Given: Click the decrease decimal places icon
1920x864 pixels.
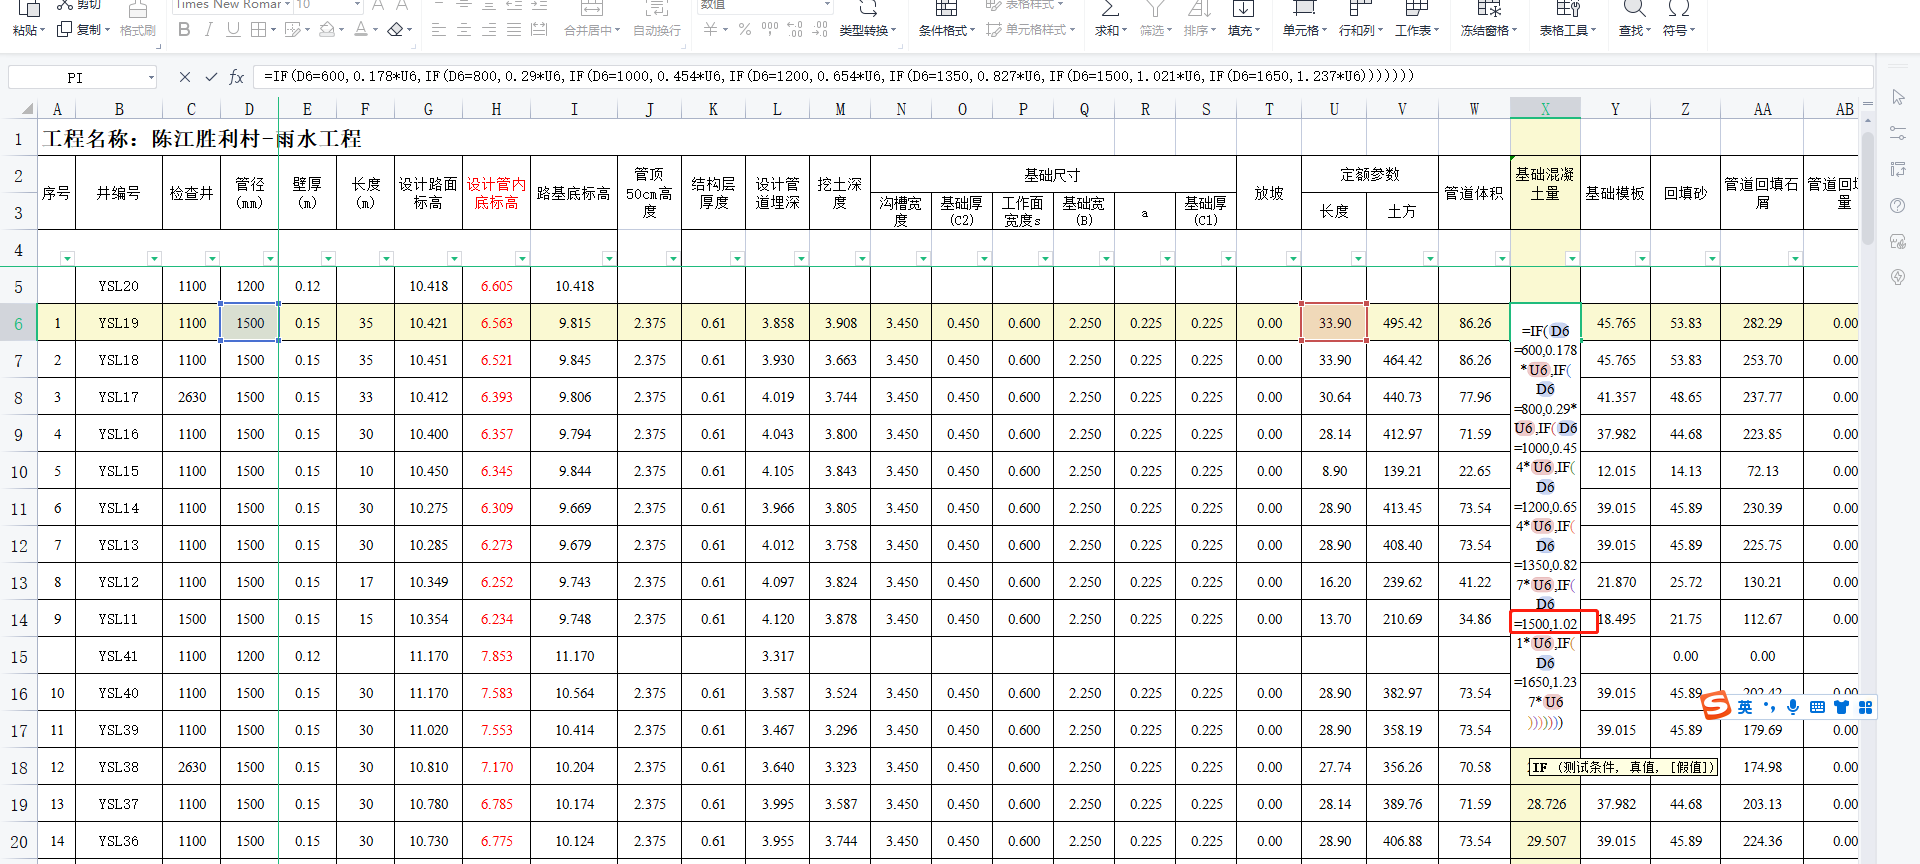Looking at the screenshot, I should click(820, 30).
